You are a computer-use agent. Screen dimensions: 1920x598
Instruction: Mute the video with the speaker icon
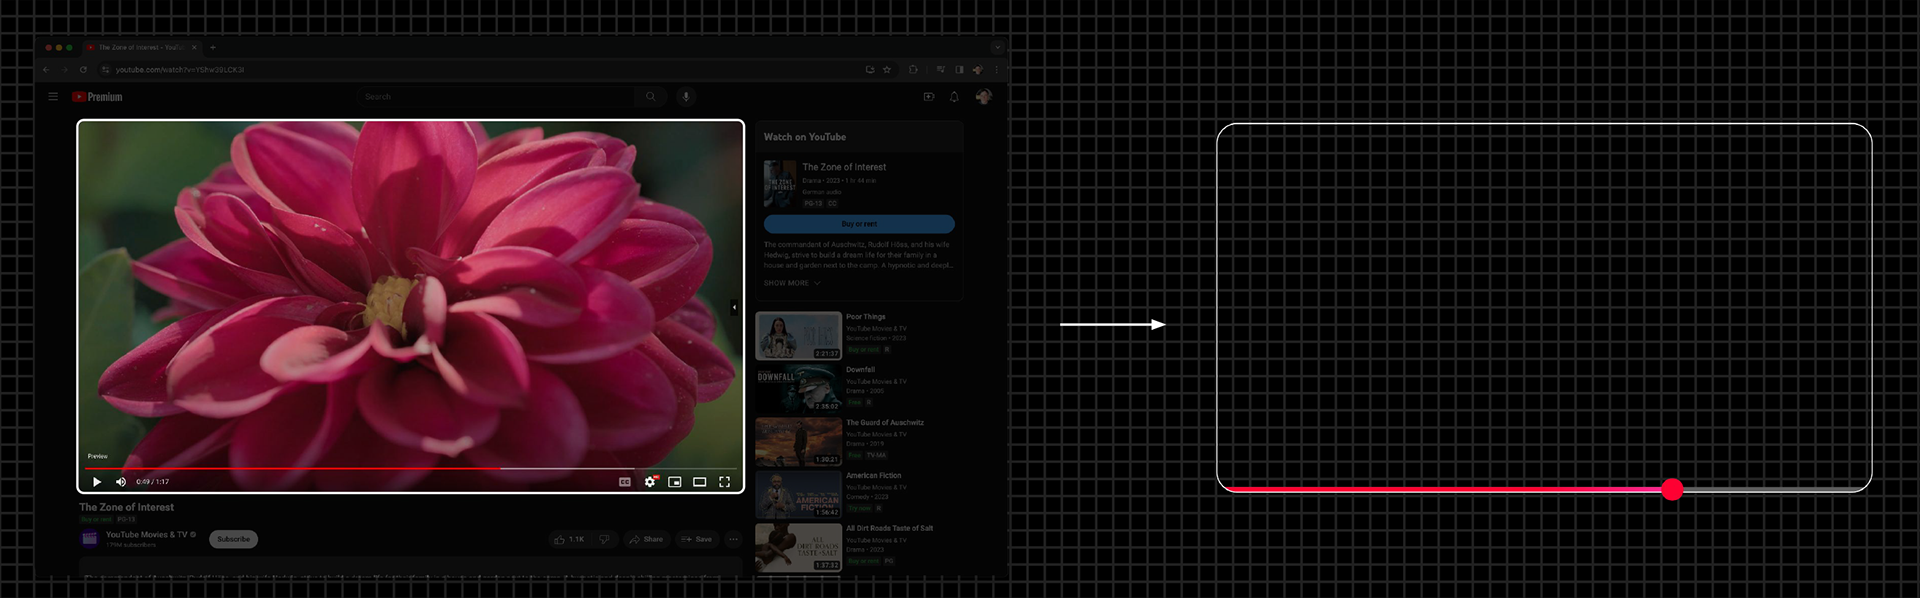(x=121, y=482)
